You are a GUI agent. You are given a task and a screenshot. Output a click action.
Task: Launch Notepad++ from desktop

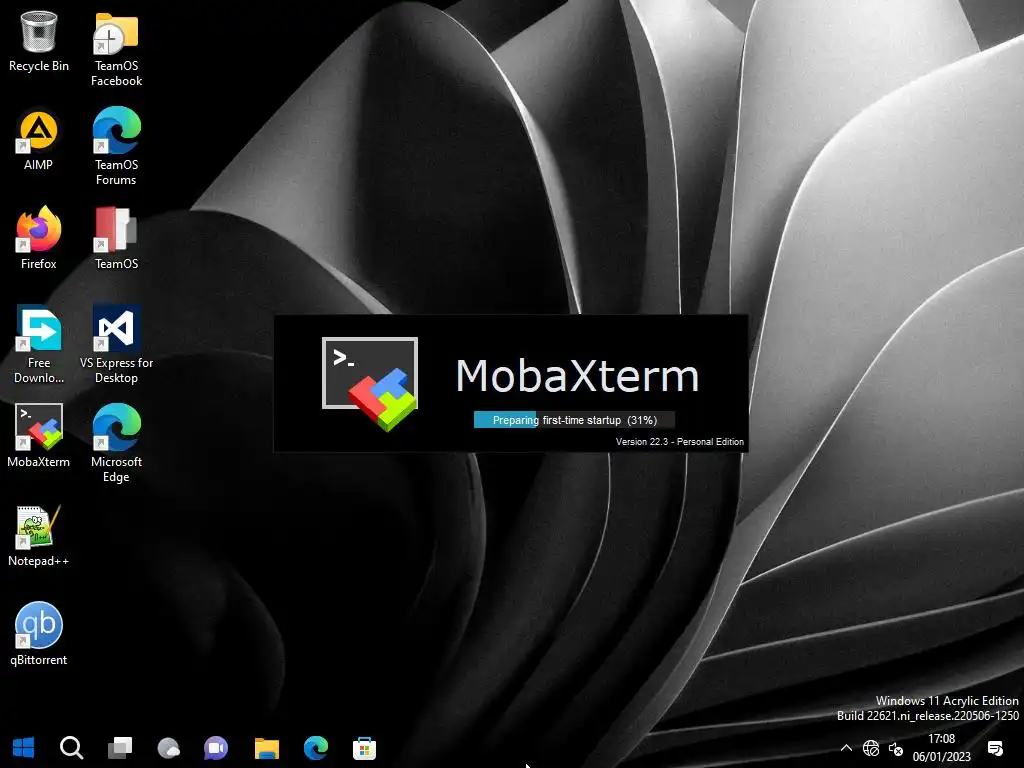(x=39, y=536)
